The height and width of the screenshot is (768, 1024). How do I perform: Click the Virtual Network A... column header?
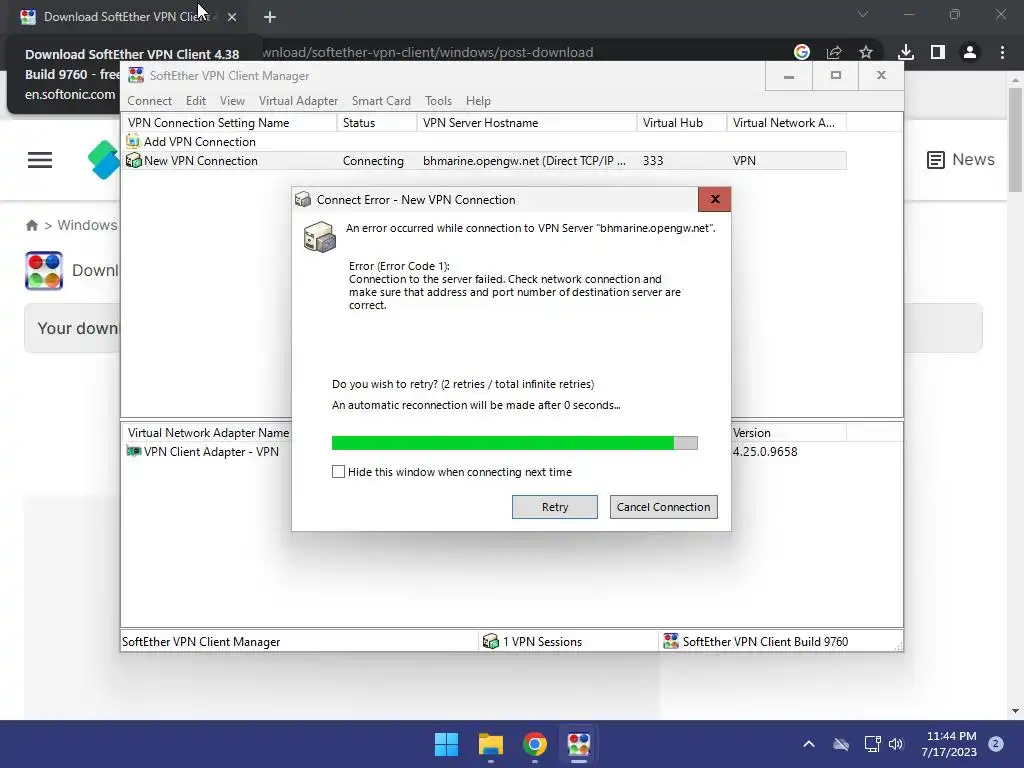point(786,123)
